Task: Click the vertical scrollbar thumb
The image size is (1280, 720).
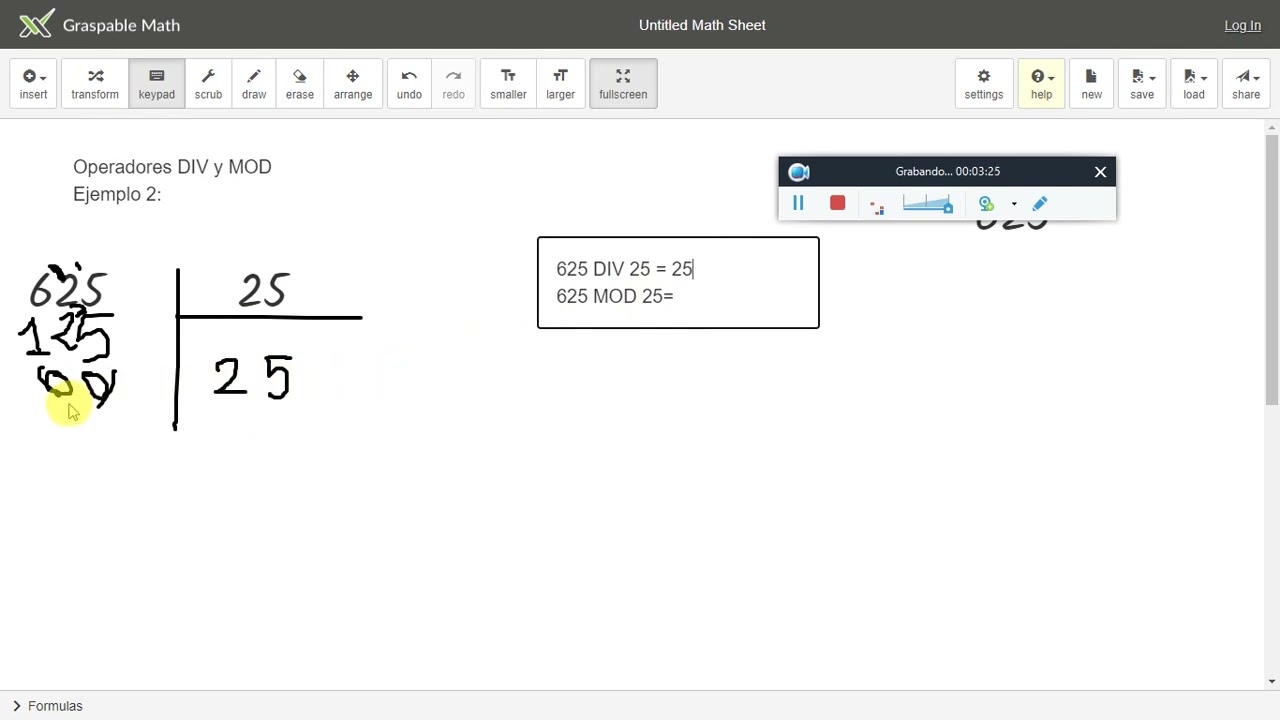Action: pos(1272,268)
